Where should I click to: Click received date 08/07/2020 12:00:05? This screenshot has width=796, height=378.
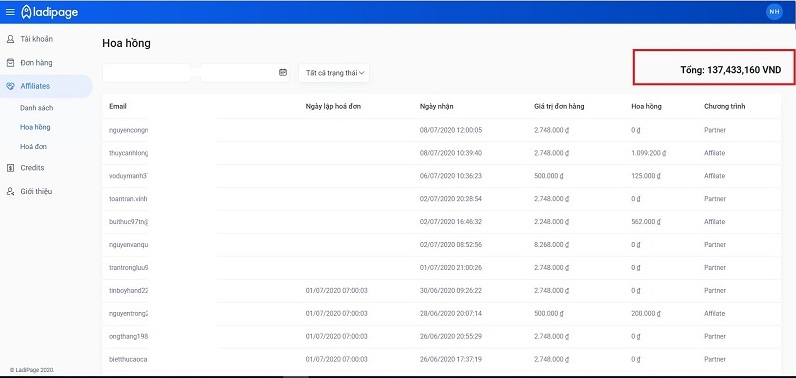[x=451, y=130]
